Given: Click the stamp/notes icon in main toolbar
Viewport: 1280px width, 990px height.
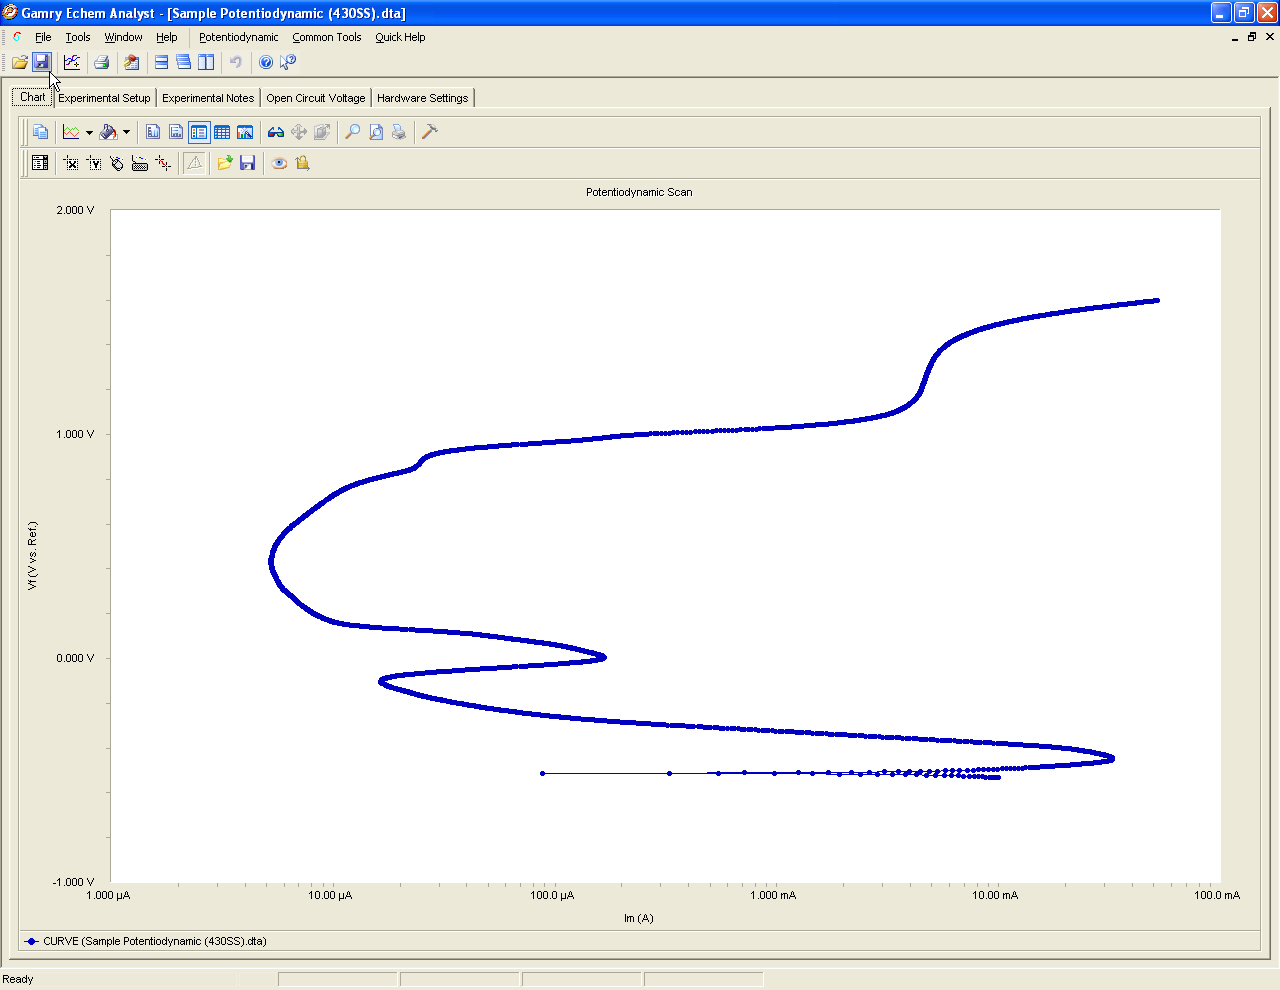Looking at the screenshot, I should pos(131,62).
